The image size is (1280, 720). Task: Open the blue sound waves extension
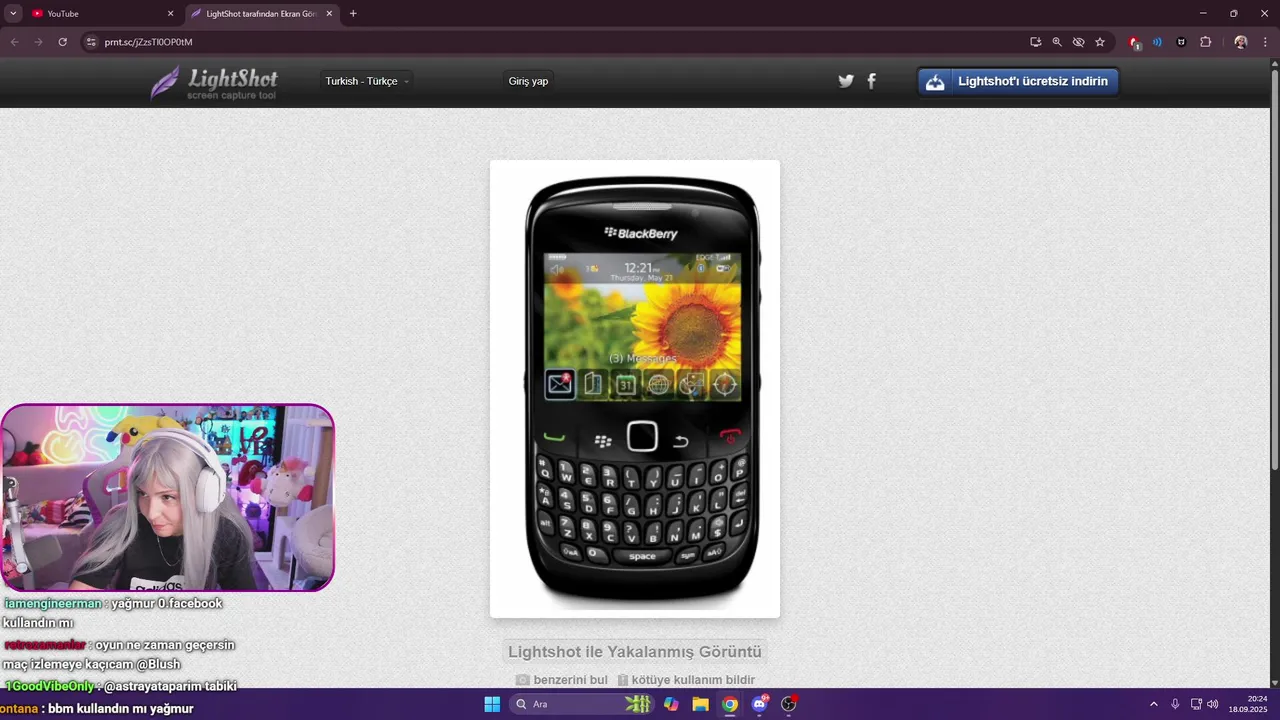click(x=1157, y=42)
